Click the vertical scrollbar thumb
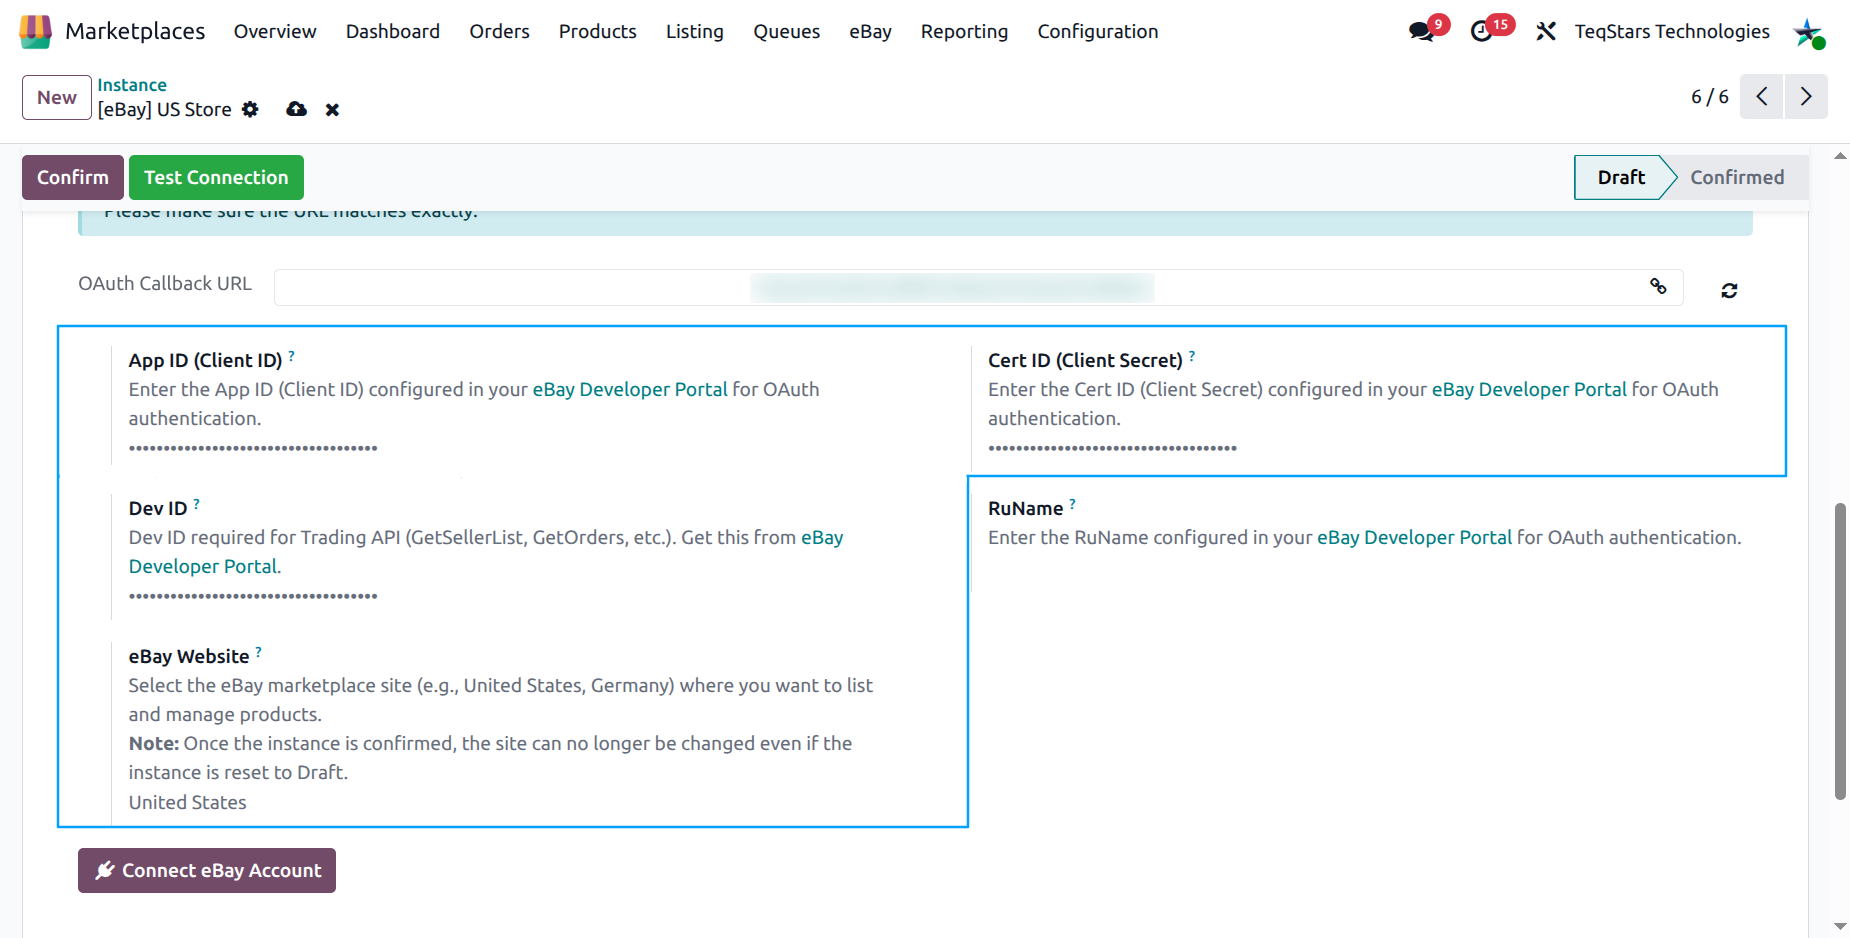The image size is (1850, 938). (x=1840, y=651)
